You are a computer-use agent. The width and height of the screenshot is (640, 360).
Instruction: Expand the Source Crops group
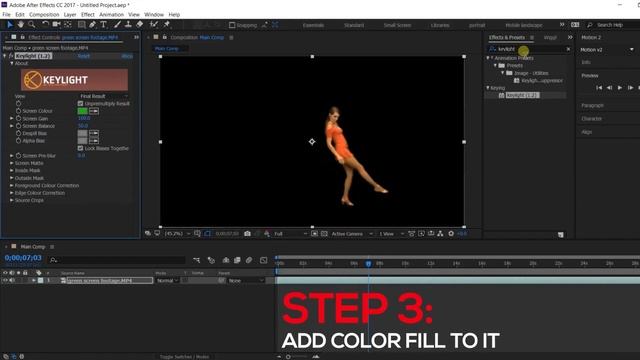[x=11, y=200]
